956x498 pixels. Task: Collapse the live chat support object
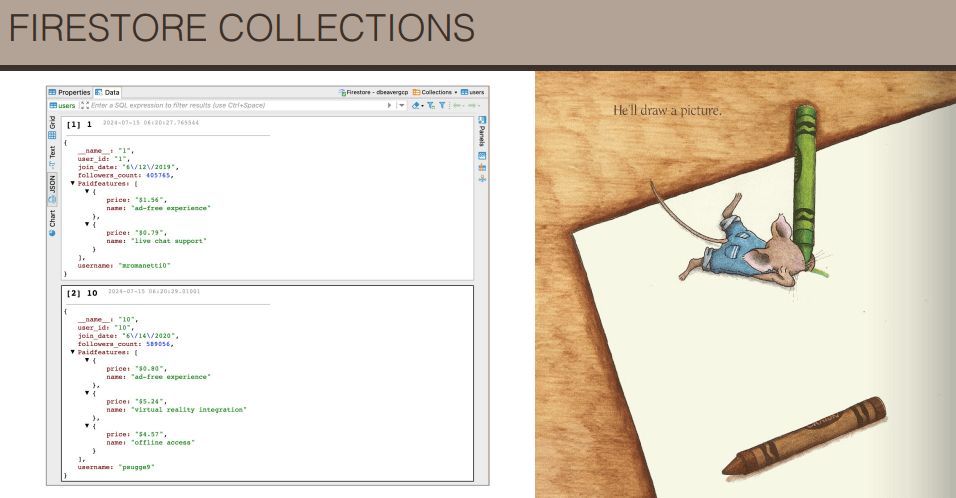coord(87,224)
